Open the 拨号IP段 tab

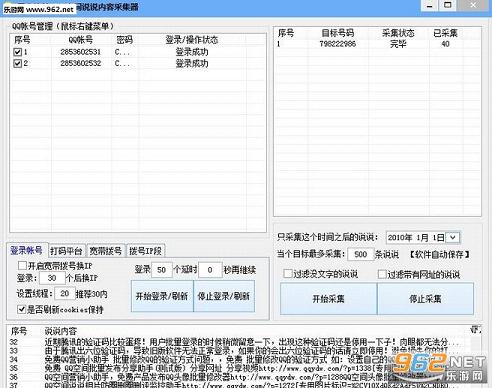click(145, 251)
